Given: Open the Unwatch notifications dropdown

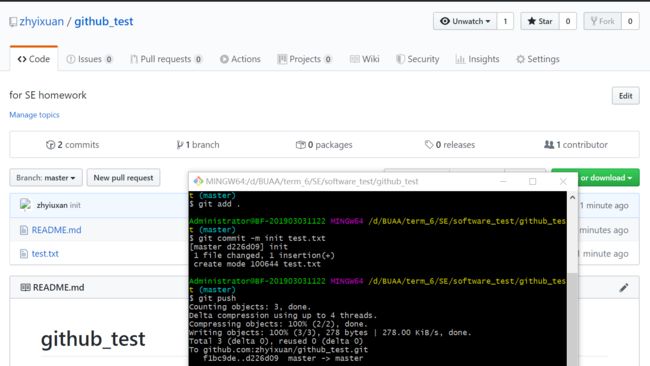Looking at the screenshot, I should pos(465,21).
